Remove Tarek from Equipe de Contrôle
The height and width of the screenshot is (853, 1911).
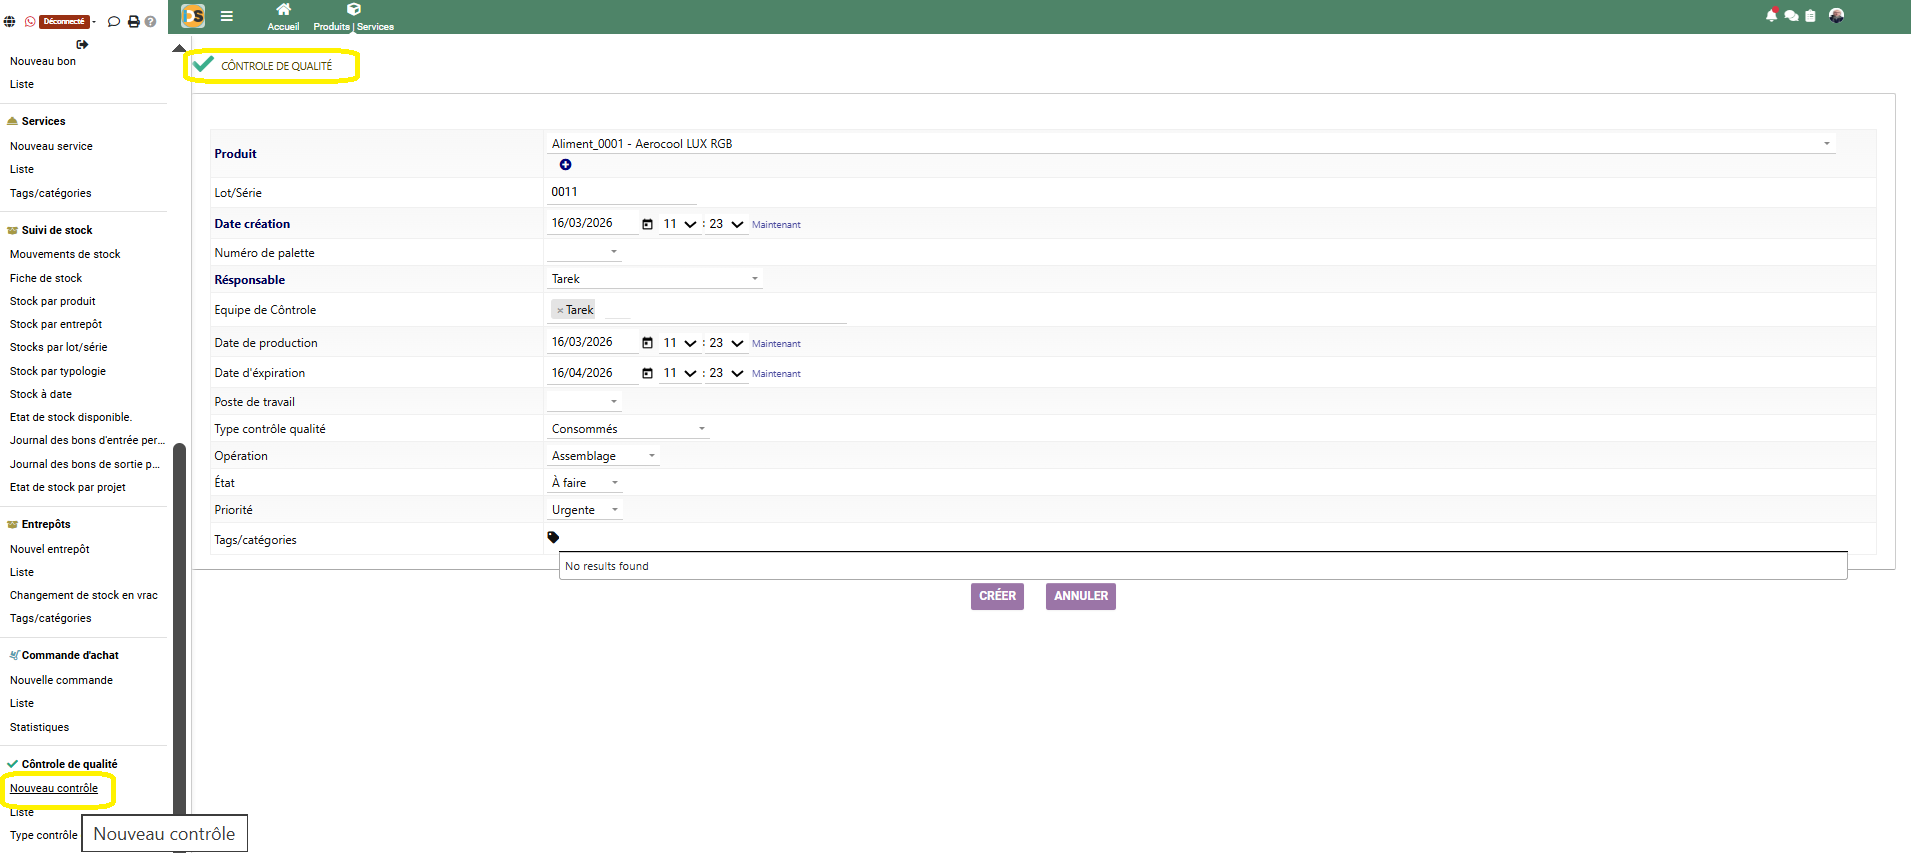pos(560,311)
